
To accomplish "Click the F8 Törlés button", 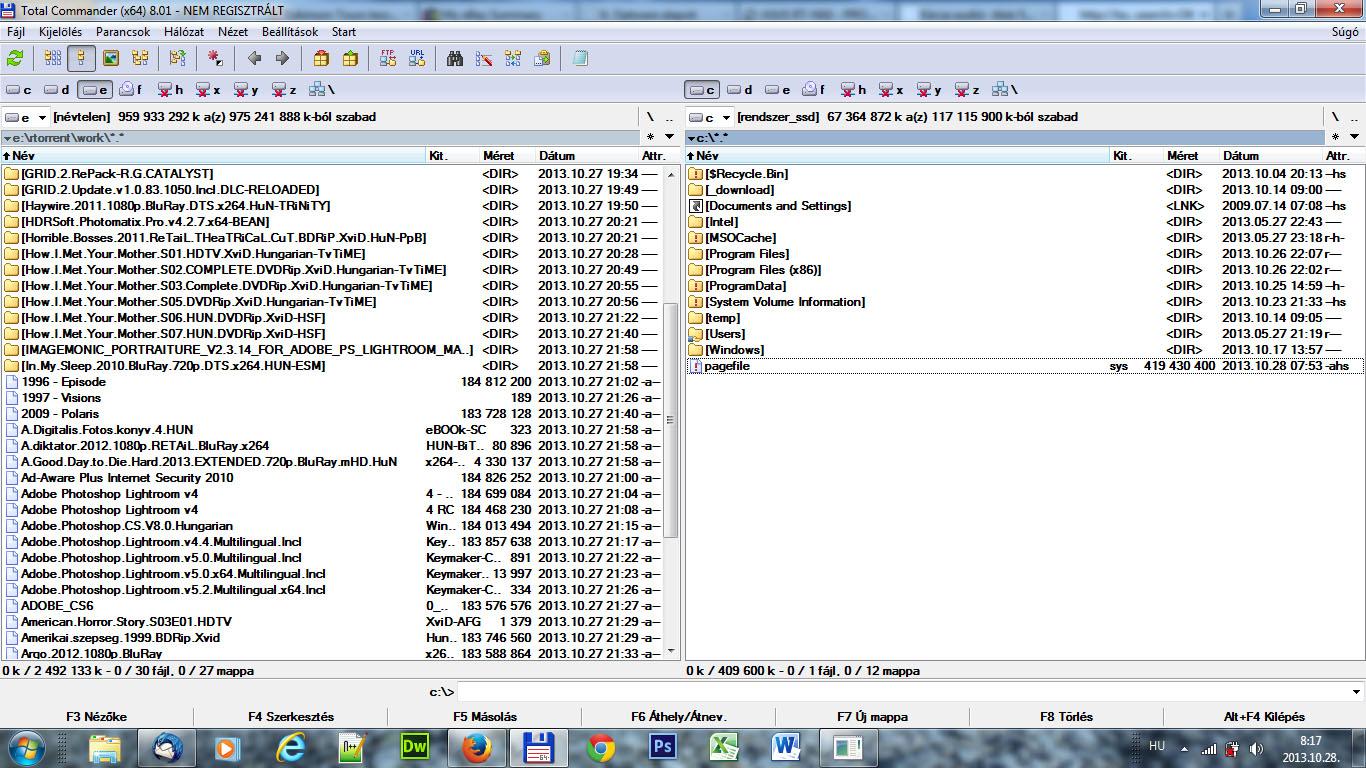I will pos(1067,717).
